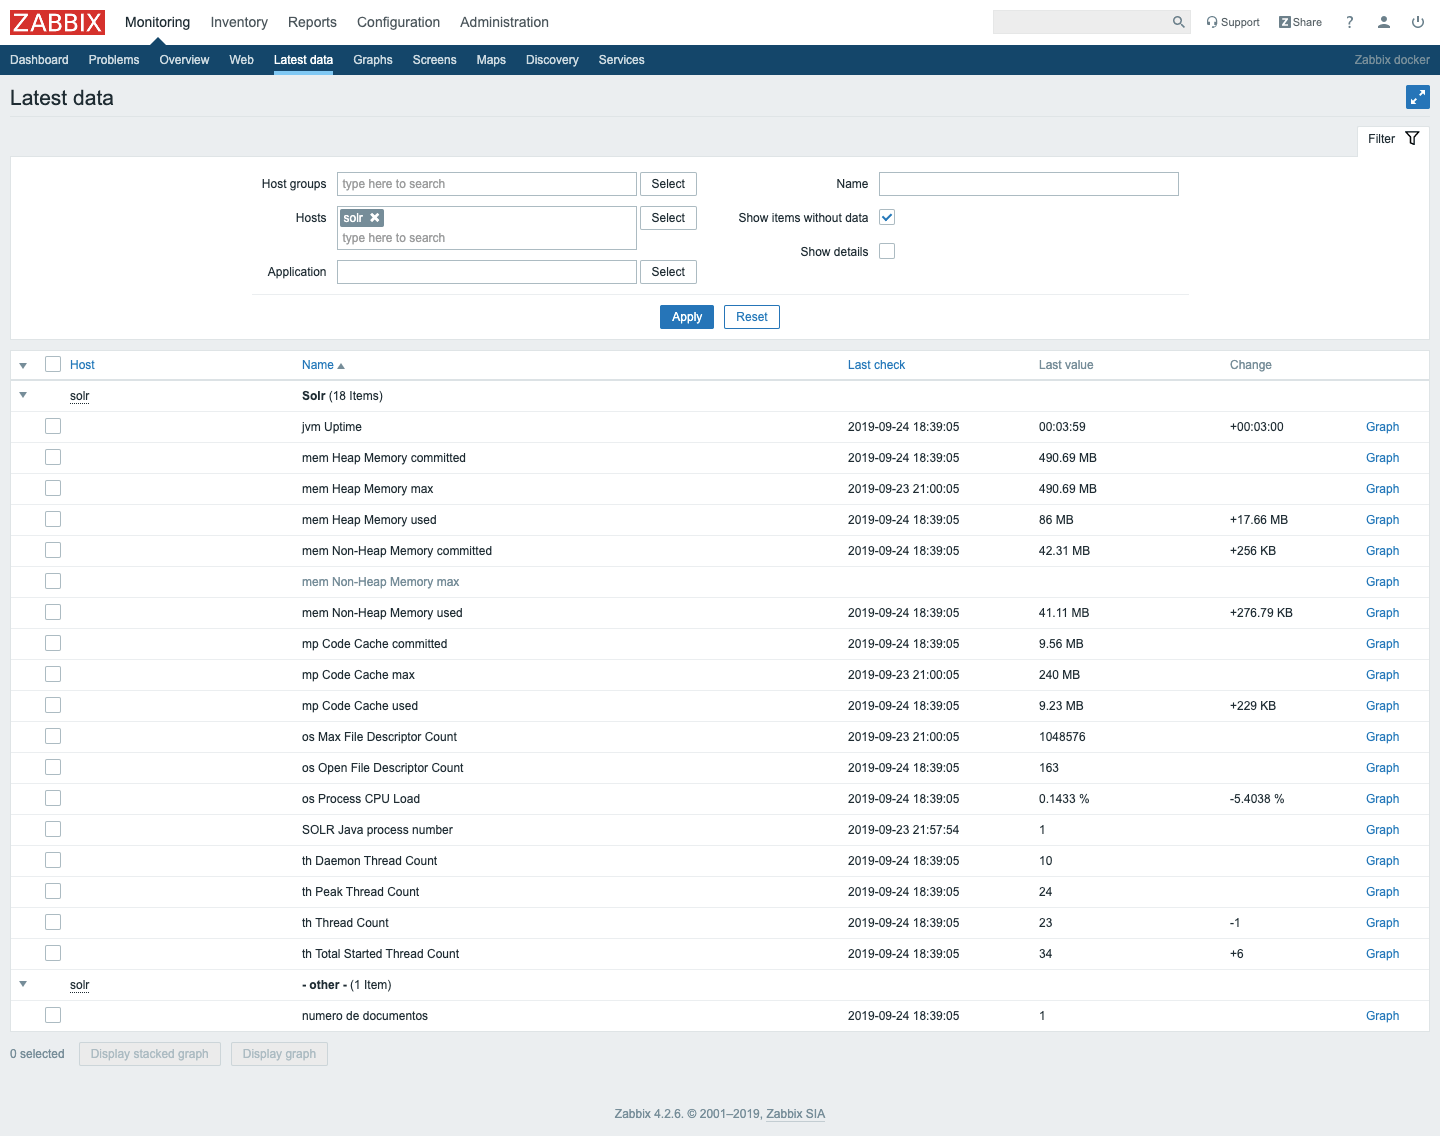Open the Discovery submenu
This screenshot has height=1136, width=1440.
click(552, 60)
